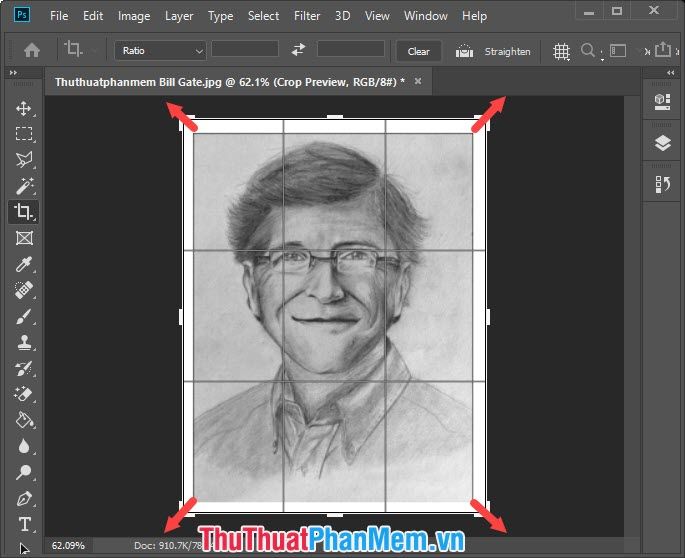The image size is (685, 558).
Task: Select the Paint Bucket tool
Action: 24,420
